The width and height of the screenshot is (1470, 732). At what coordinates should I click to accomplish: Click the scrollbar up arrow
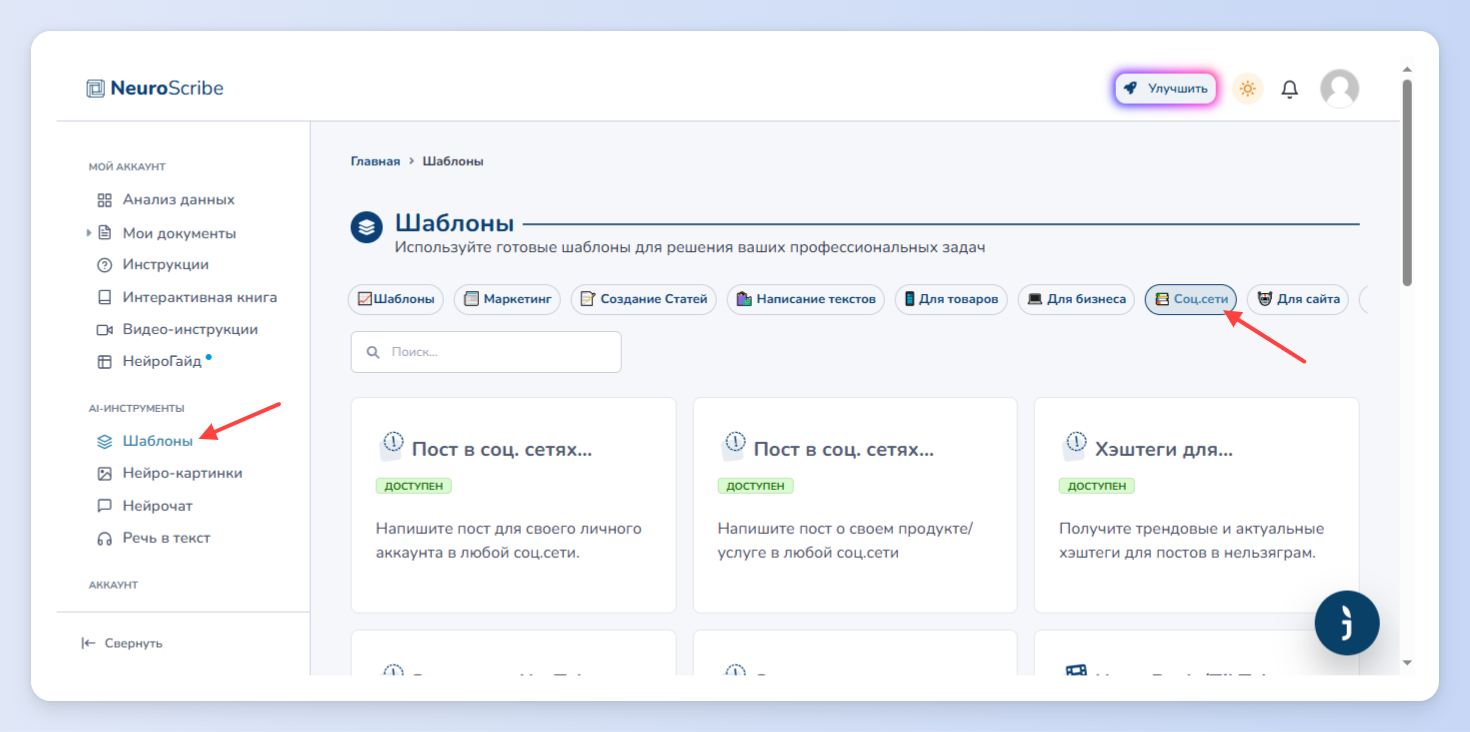tap(1407, 70)
